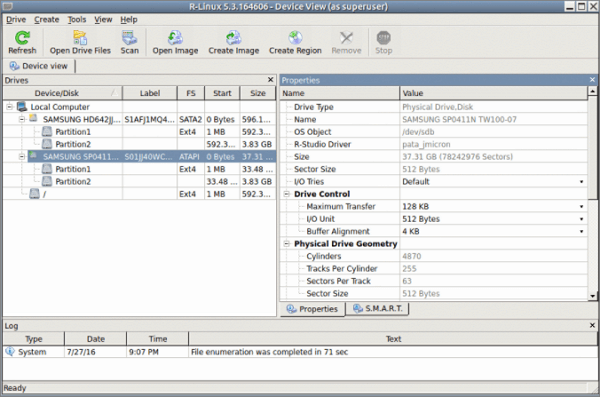Click the Local Computer icon in Drives

tap(22, 106)
